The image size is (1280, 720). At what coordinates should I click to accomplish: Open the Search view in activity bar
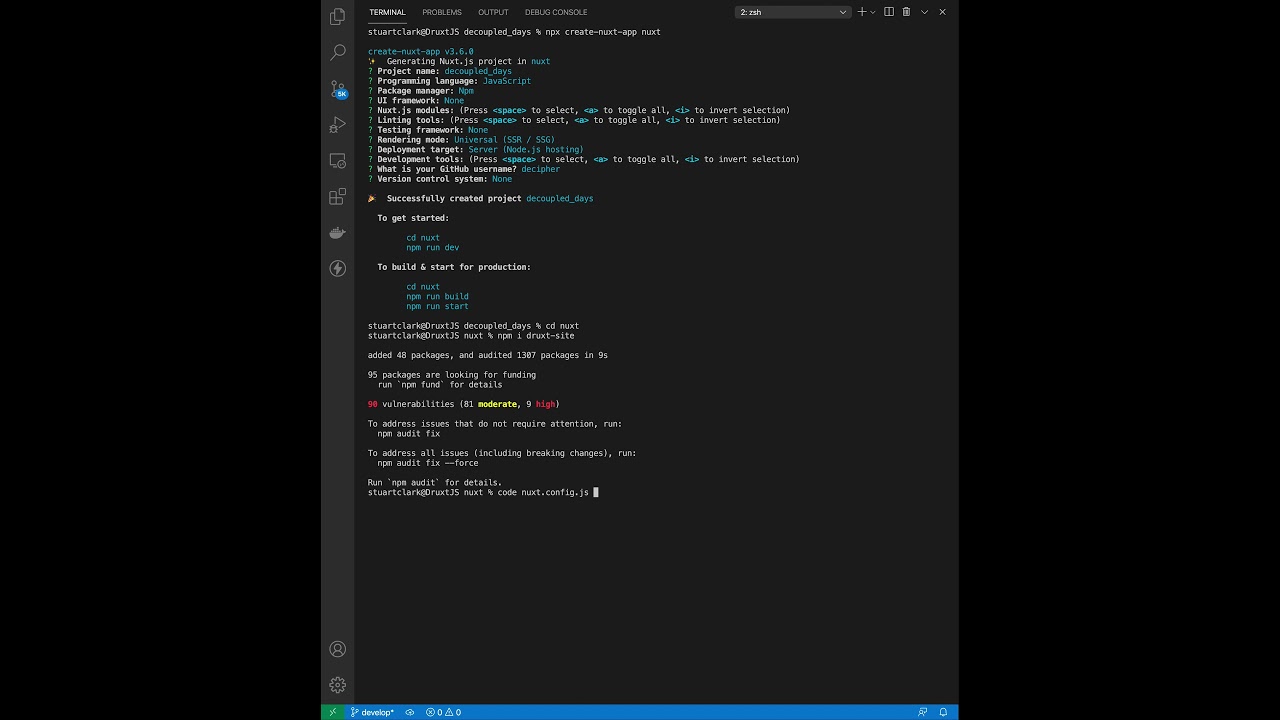coord(337,52)
